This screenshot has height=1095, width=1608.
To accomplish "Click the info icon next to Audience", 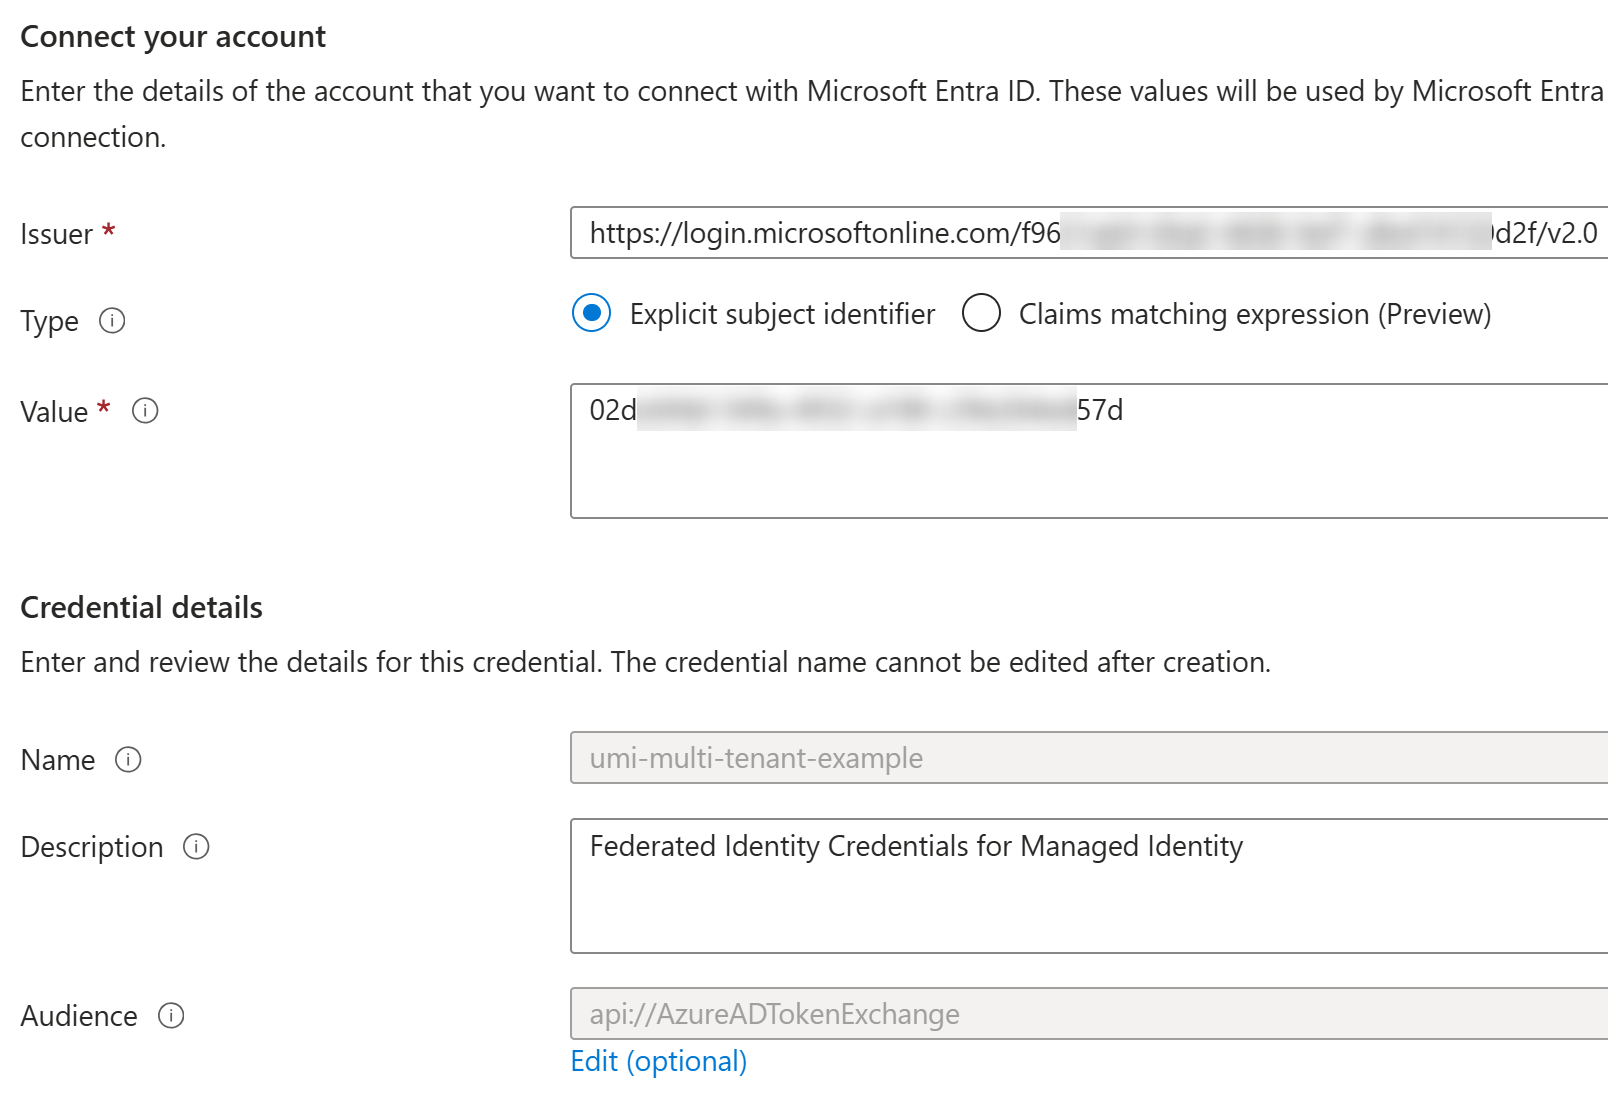I will coord(171,1016).
